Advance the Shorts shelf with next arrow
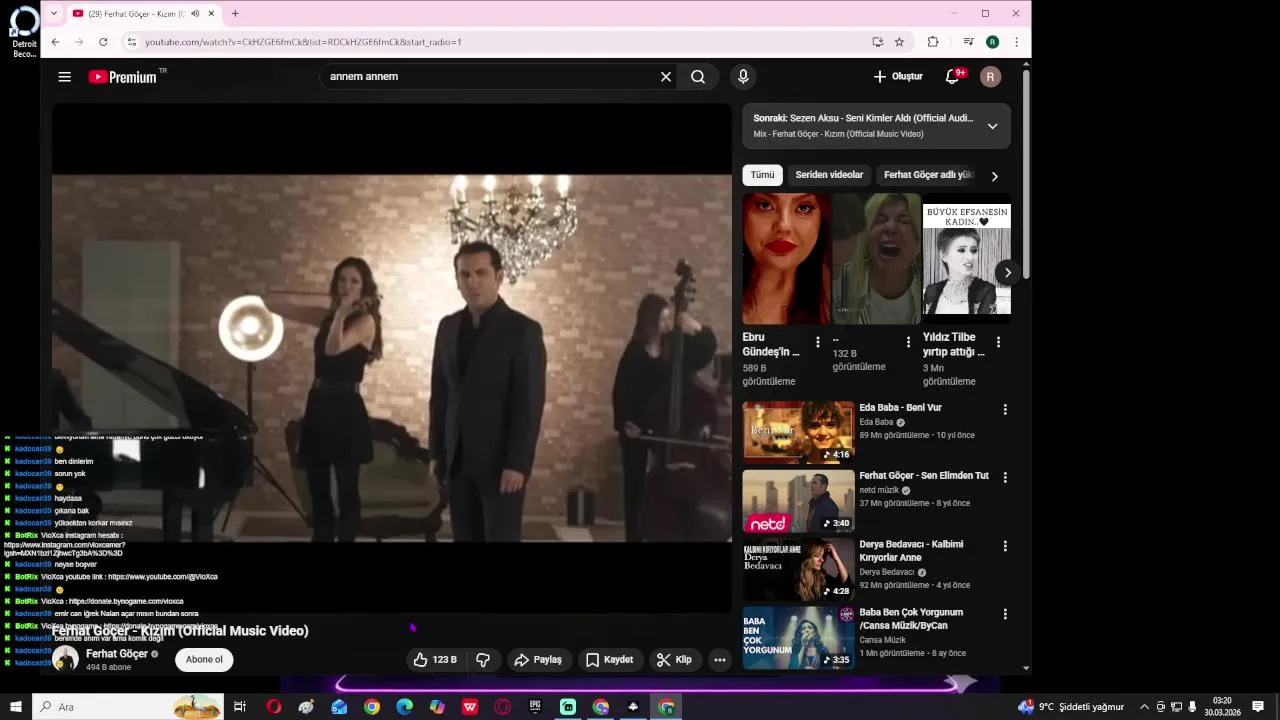 click(x=1007, y=272)
